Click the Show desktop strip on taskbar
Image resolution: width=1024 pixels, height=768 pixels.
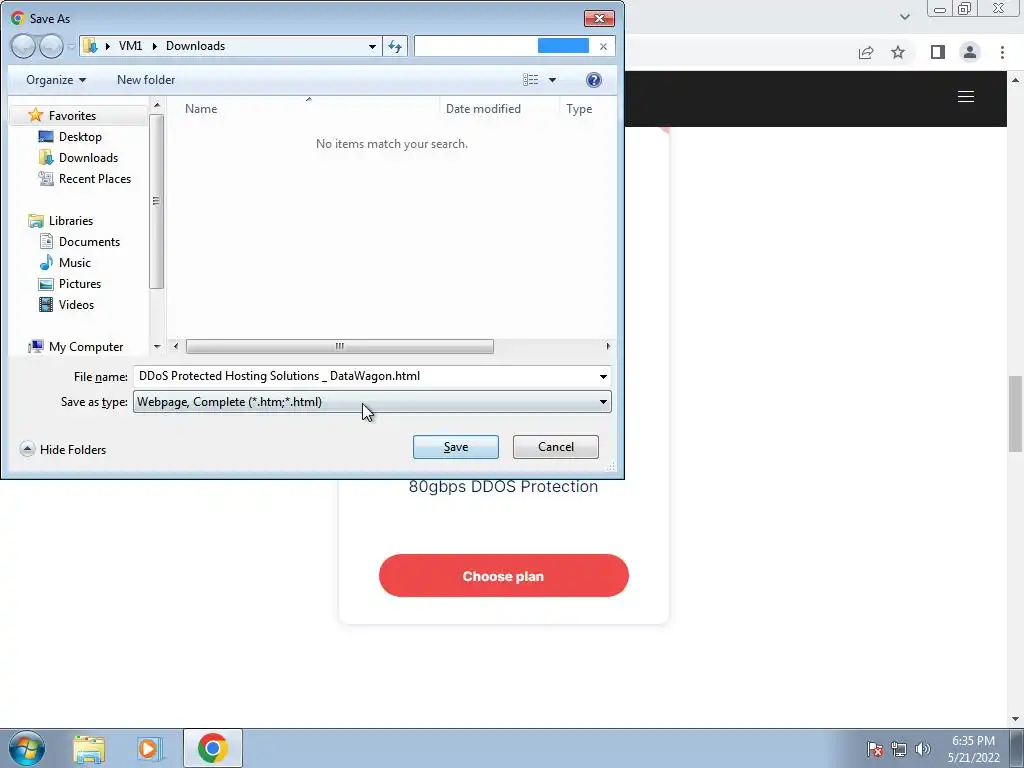pyautogui.click(x=1016, y=748)
